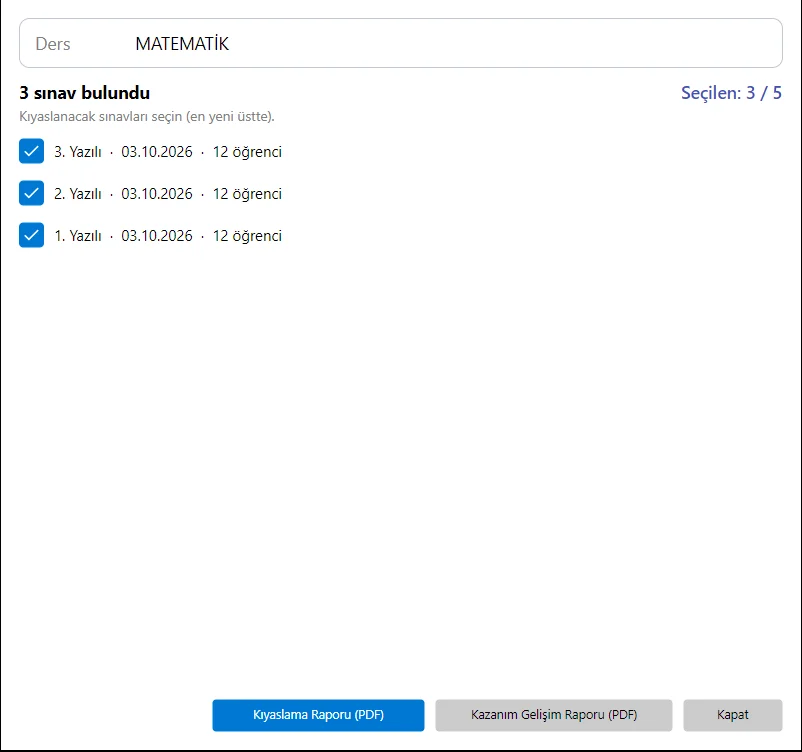Click the 3. Yazılı exam name label
802x752 pixels.
78,152
